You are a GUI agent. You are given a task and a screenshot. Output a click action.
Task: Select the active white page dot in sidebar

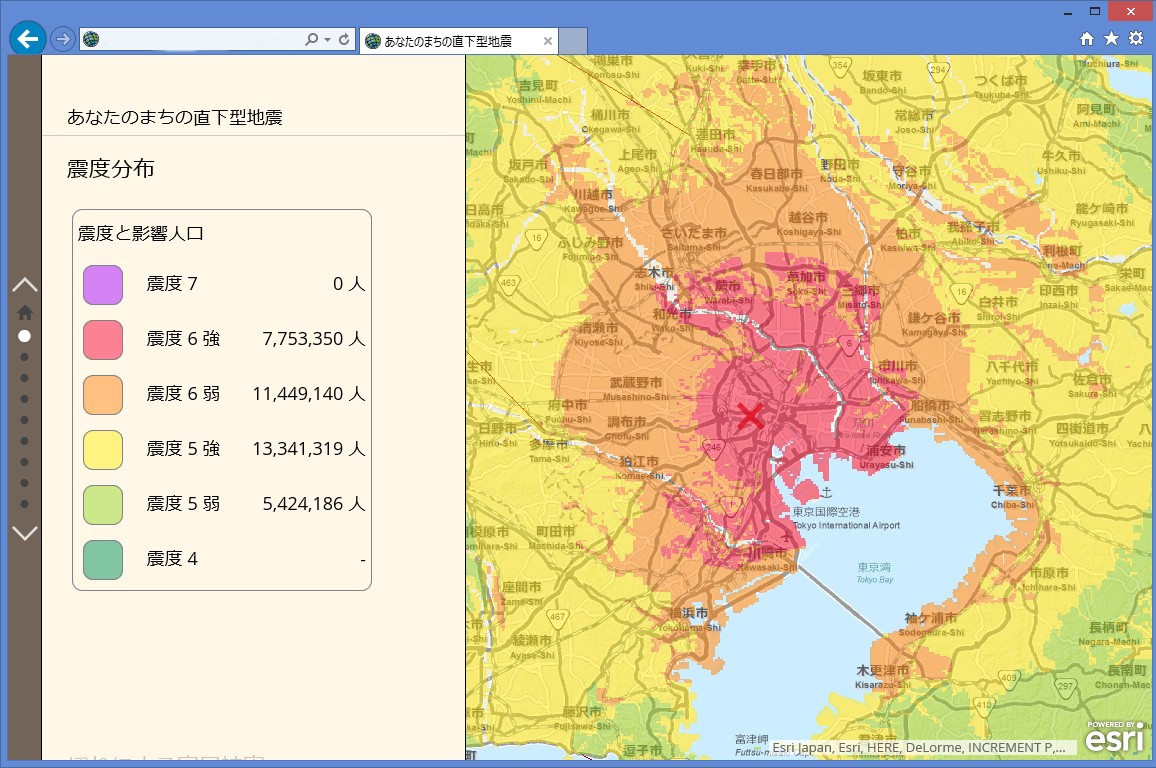pos(25,336)
